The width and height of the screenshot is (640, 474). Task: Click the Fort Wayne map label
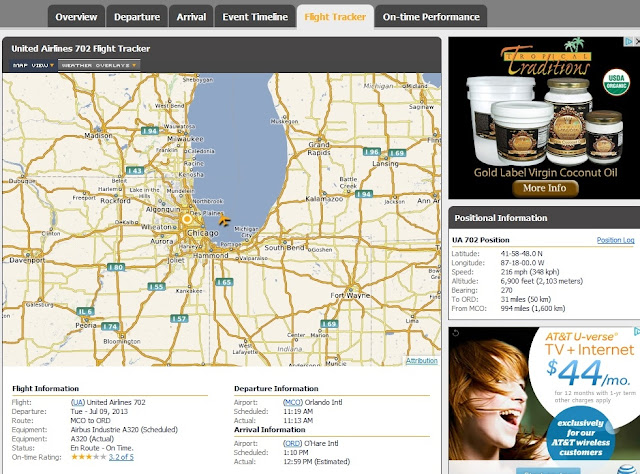[x=350, y=295]
